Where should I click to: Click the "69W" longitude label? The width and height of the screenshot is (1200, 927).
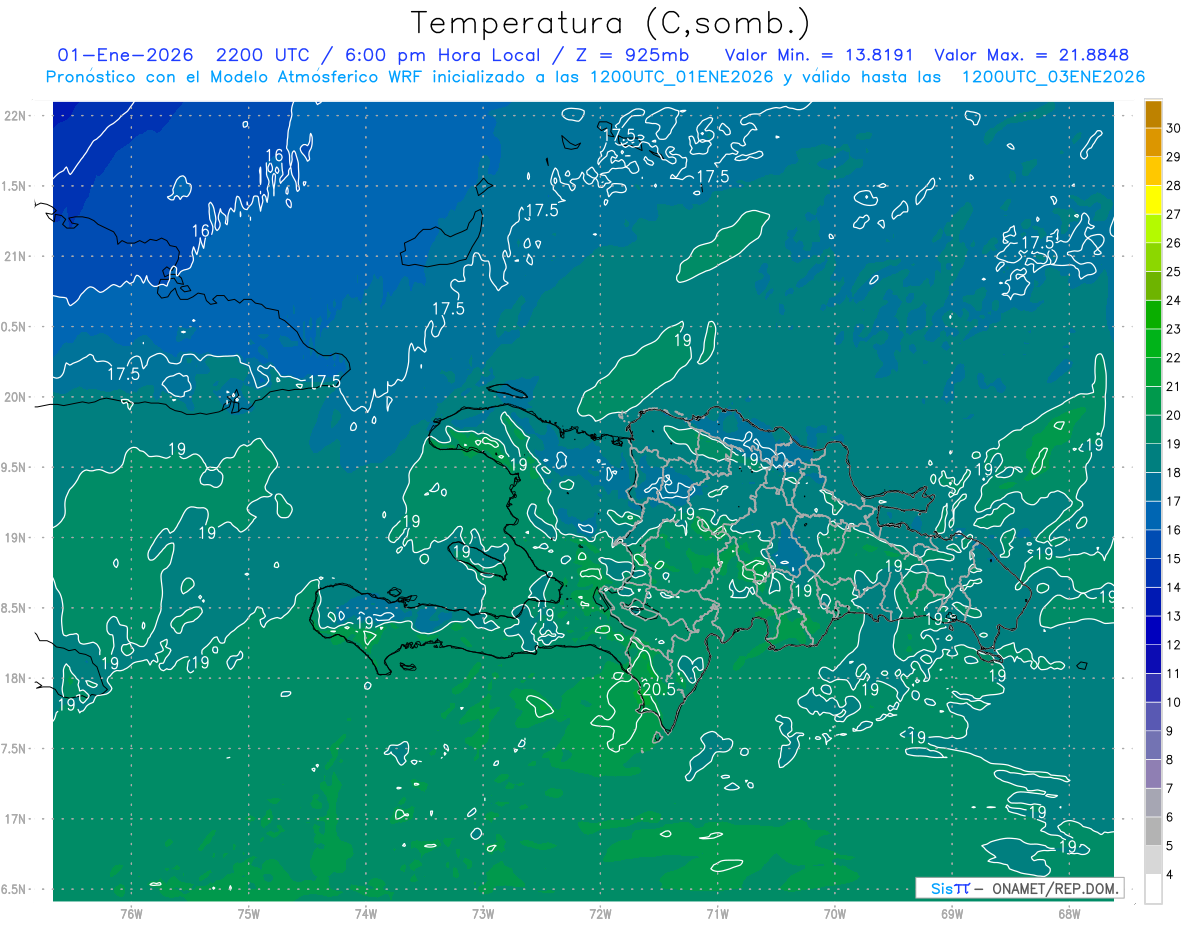click(x=952, y=913)
